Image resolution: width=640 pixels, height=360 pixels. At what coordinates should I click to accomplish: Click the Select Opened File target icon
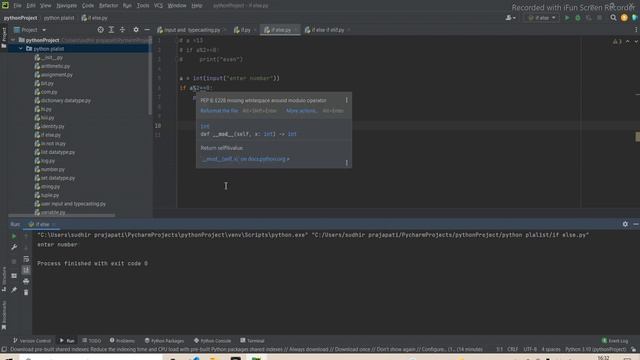pyautogui.click(x=100, y=30)
